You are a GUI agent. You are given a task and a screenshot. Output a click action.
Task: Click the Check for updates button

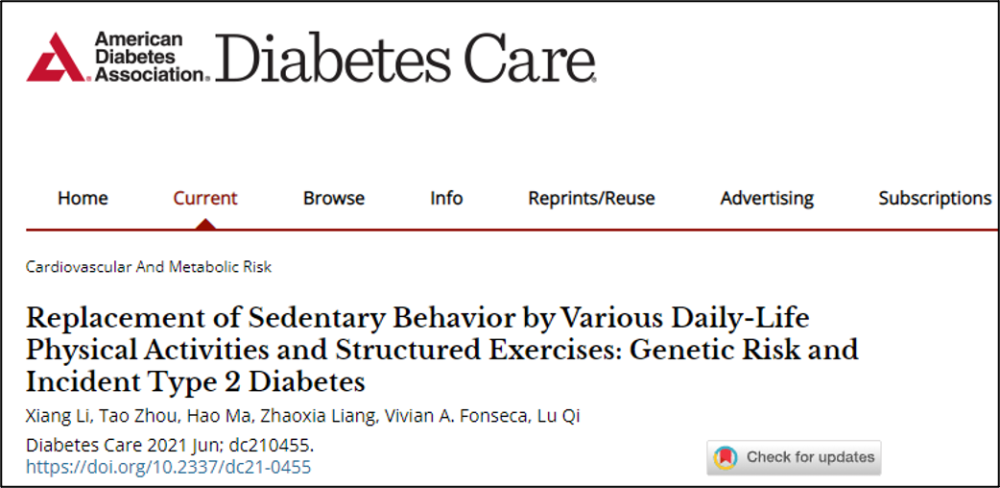[x=794, y=457]
